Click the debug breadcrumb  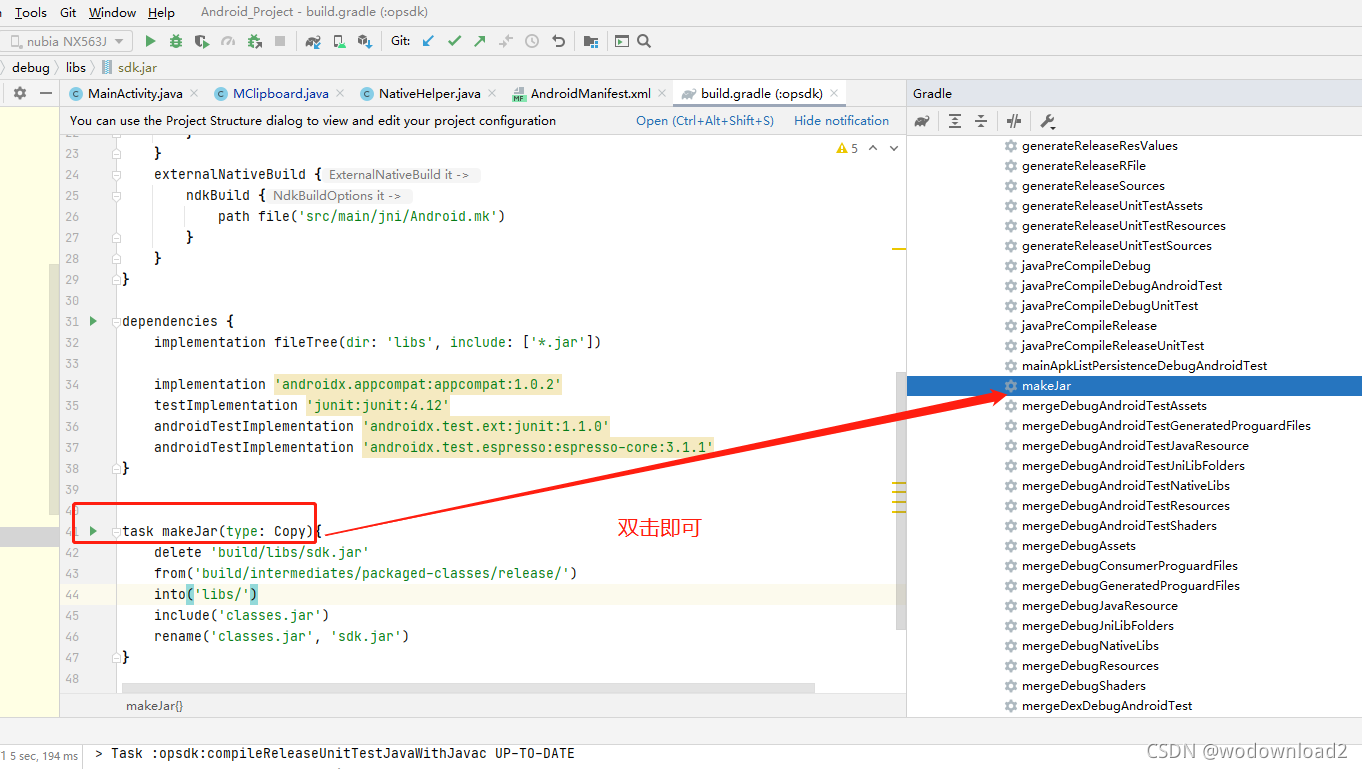point(31,67)
